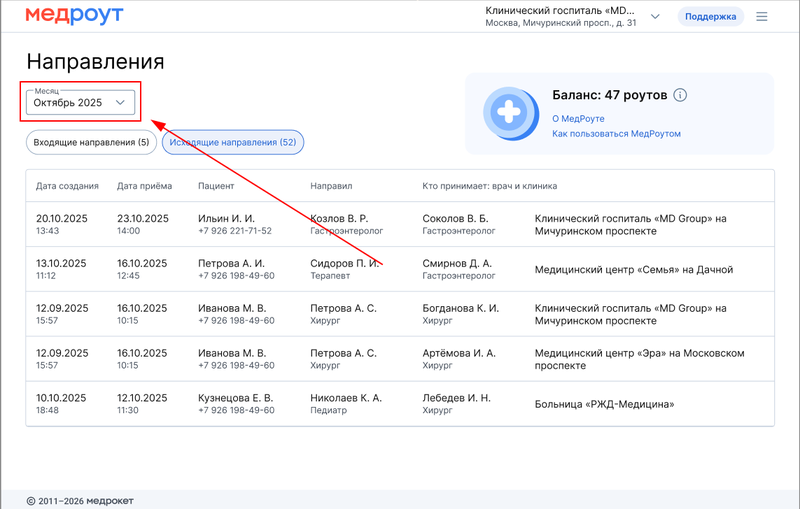Click Медицинский центр «Эра» clinic entry
The width and height of the screenshot is (800, 509).
click(x=640, y=359)
